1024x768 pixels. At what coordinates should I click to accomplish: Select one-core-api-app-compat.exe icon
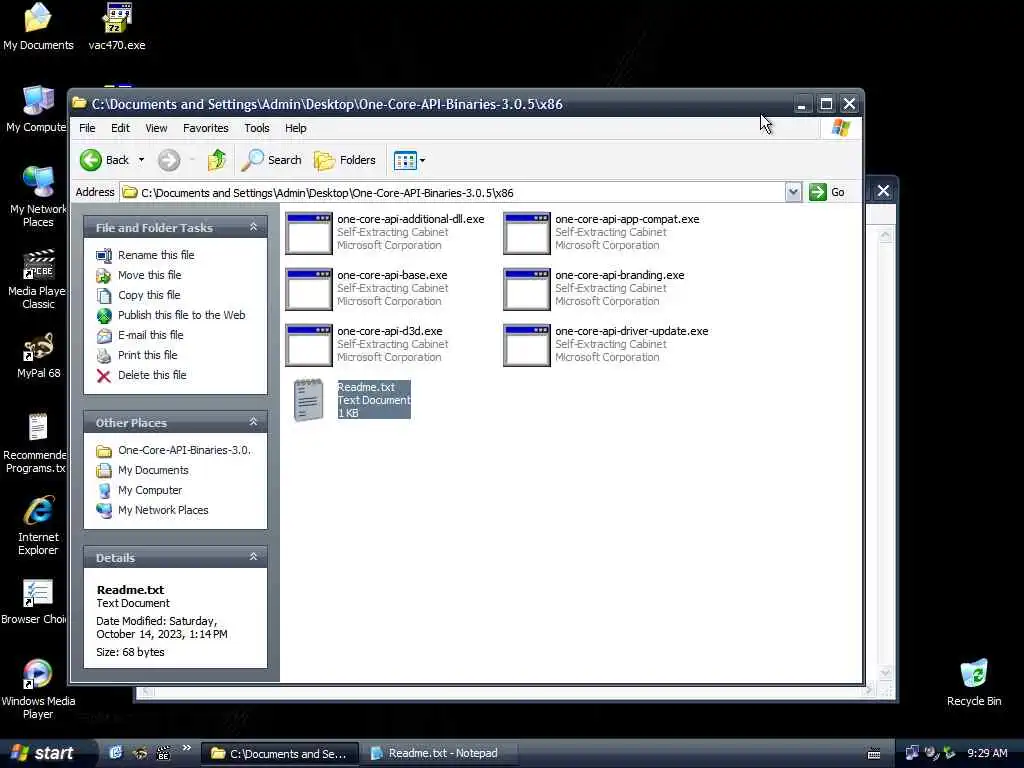(527, 232)
